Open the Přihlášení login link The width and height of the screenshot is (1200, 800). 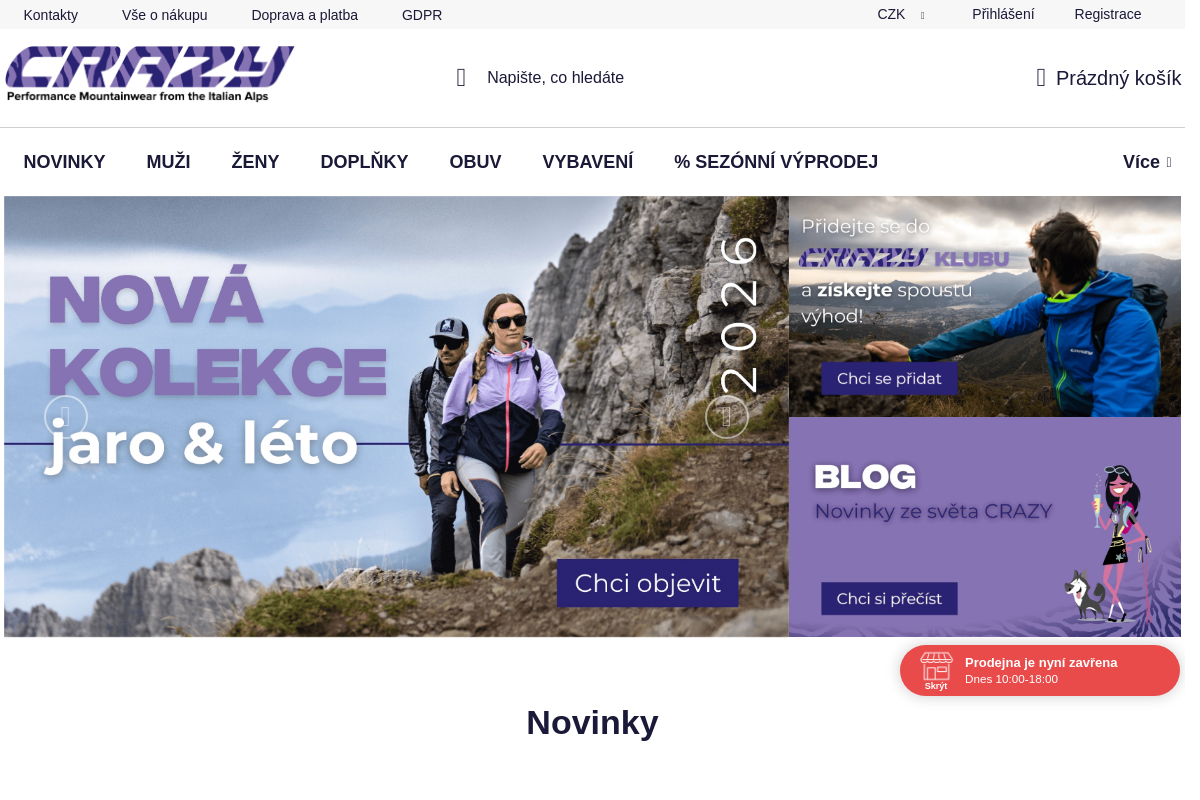pos(1003,14)
